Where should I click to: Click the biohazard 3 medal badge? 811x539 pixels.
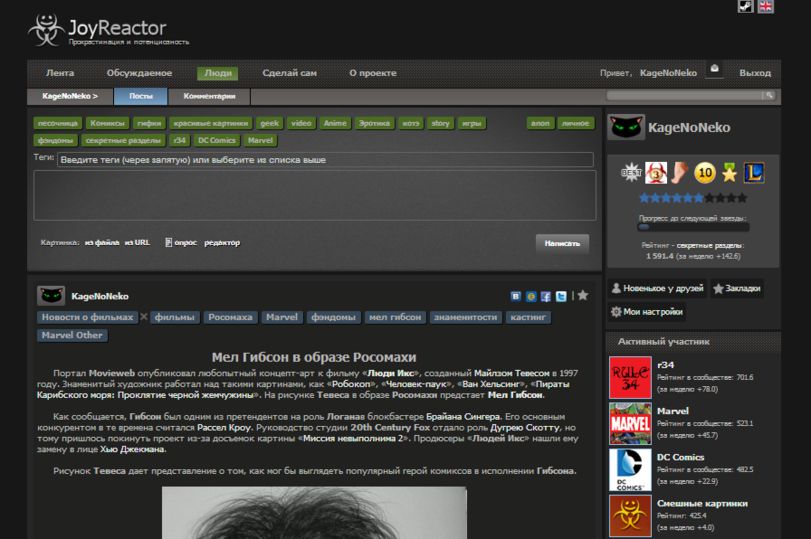(x=656, y=173)
